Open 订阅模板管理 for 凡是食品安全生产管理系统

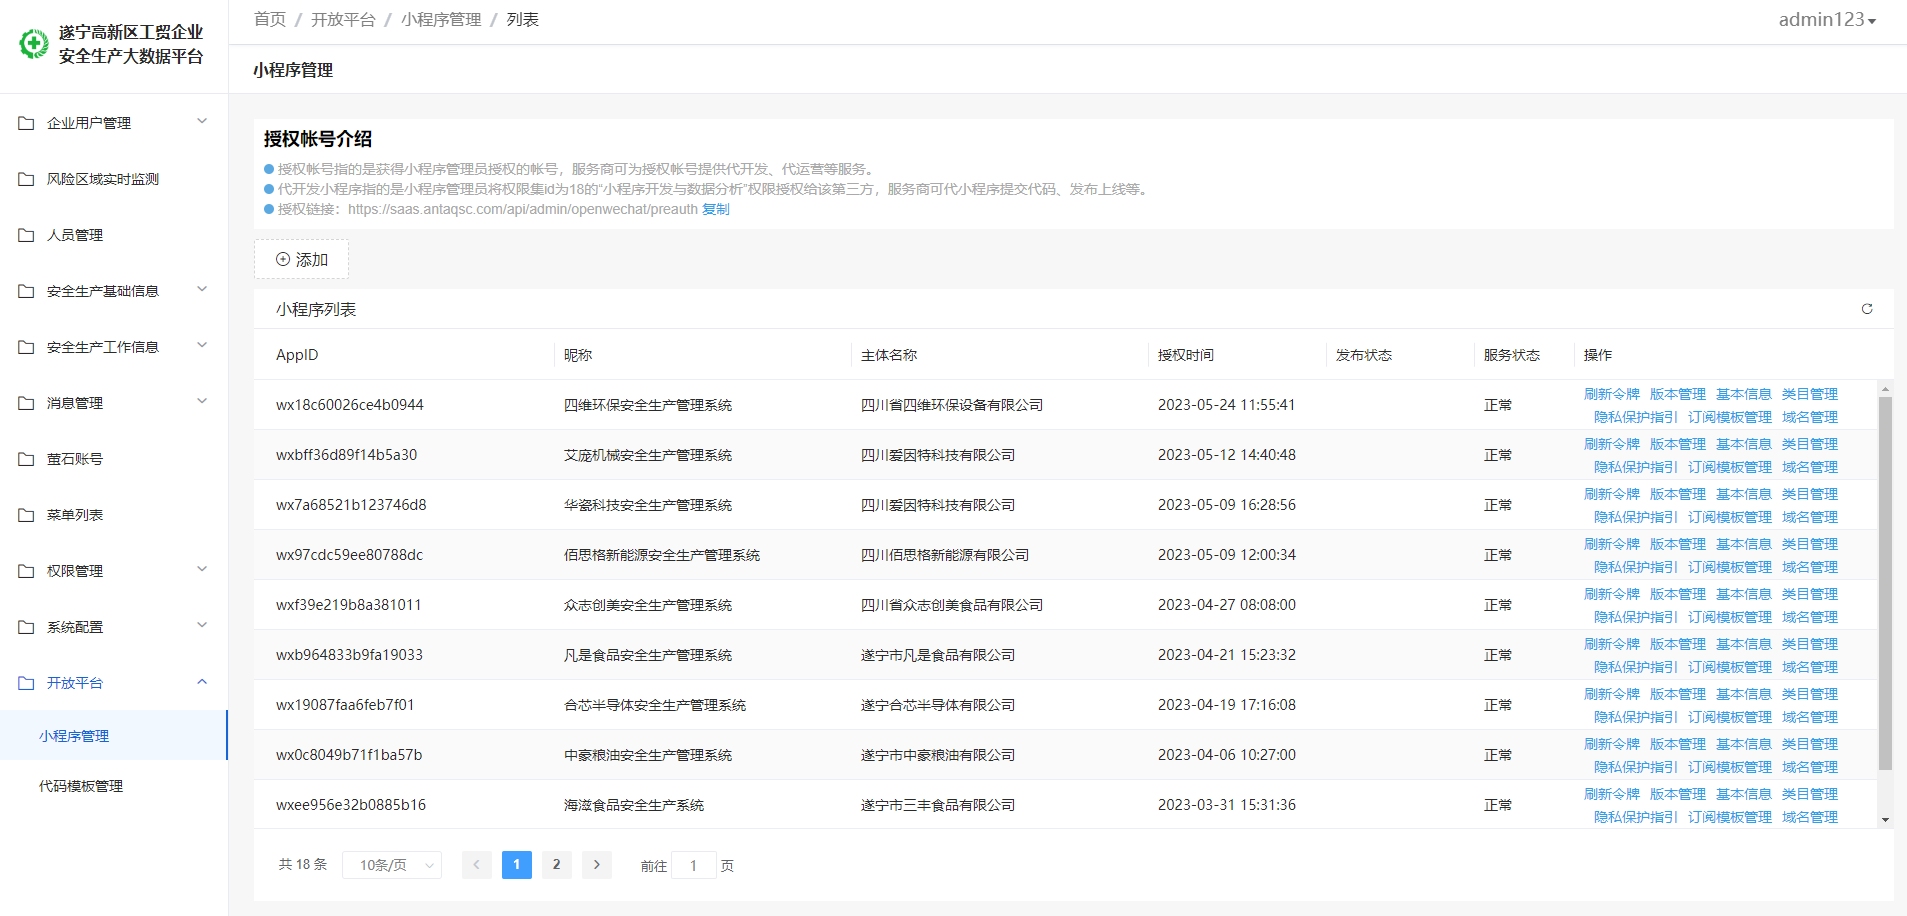tap(1730, 667)
